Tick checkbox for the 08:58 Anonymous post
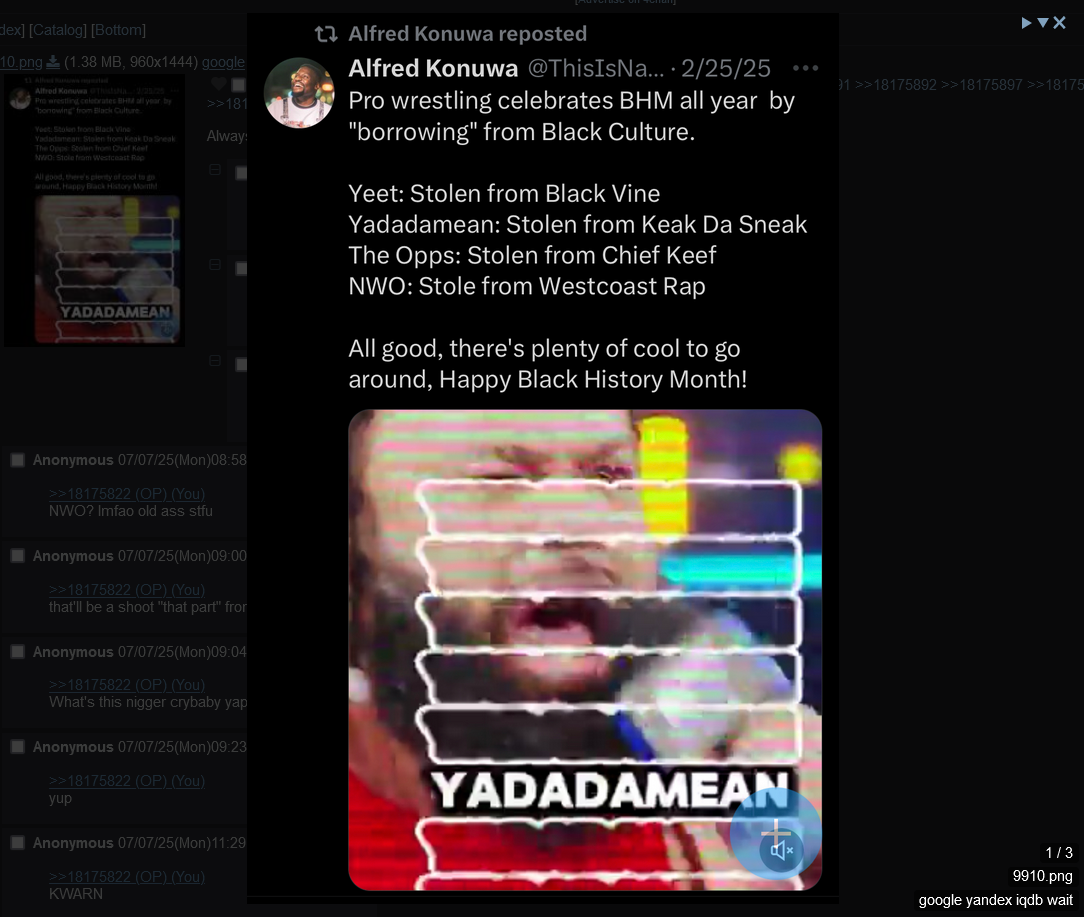The width and height of the screenshot is (1084, 917). (18, 460)
